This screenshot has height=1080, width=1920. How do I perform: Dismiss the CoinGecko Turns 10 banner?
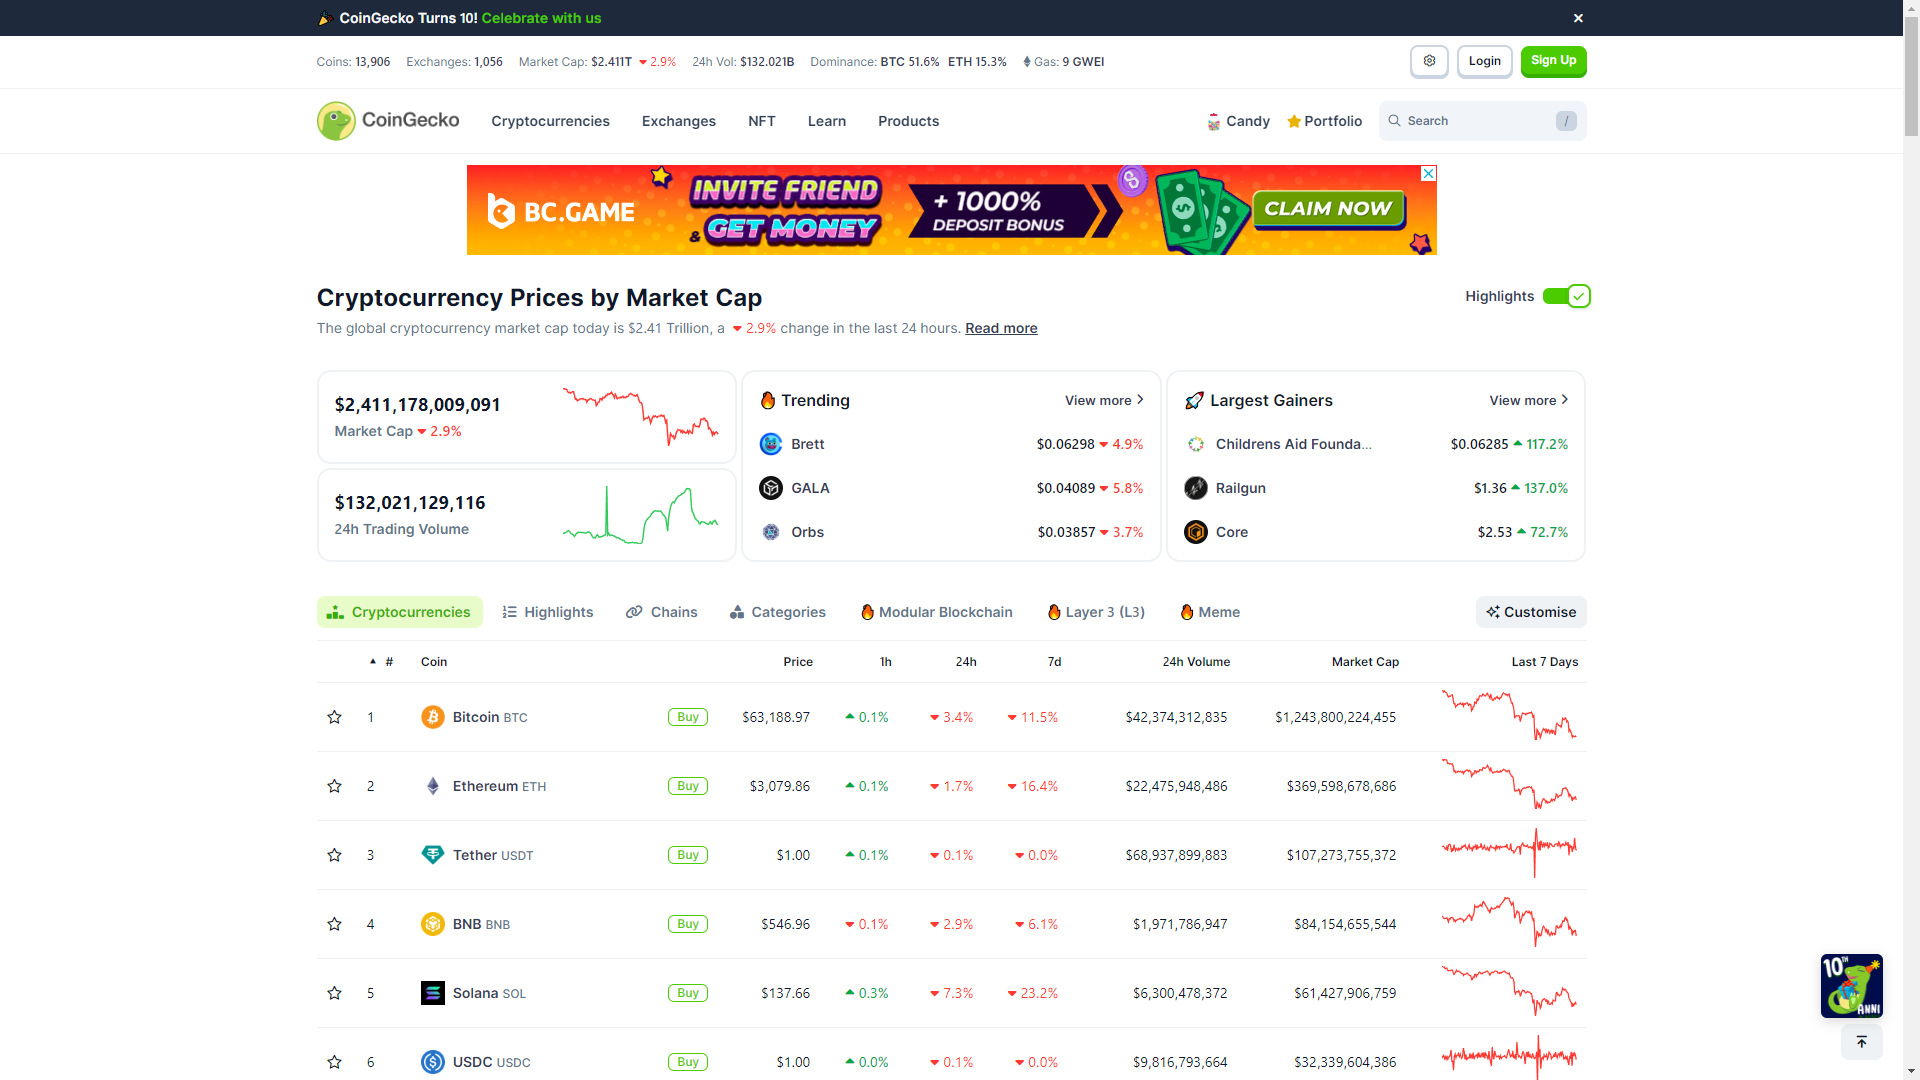pyautogui.click(x=1578, y=18)
